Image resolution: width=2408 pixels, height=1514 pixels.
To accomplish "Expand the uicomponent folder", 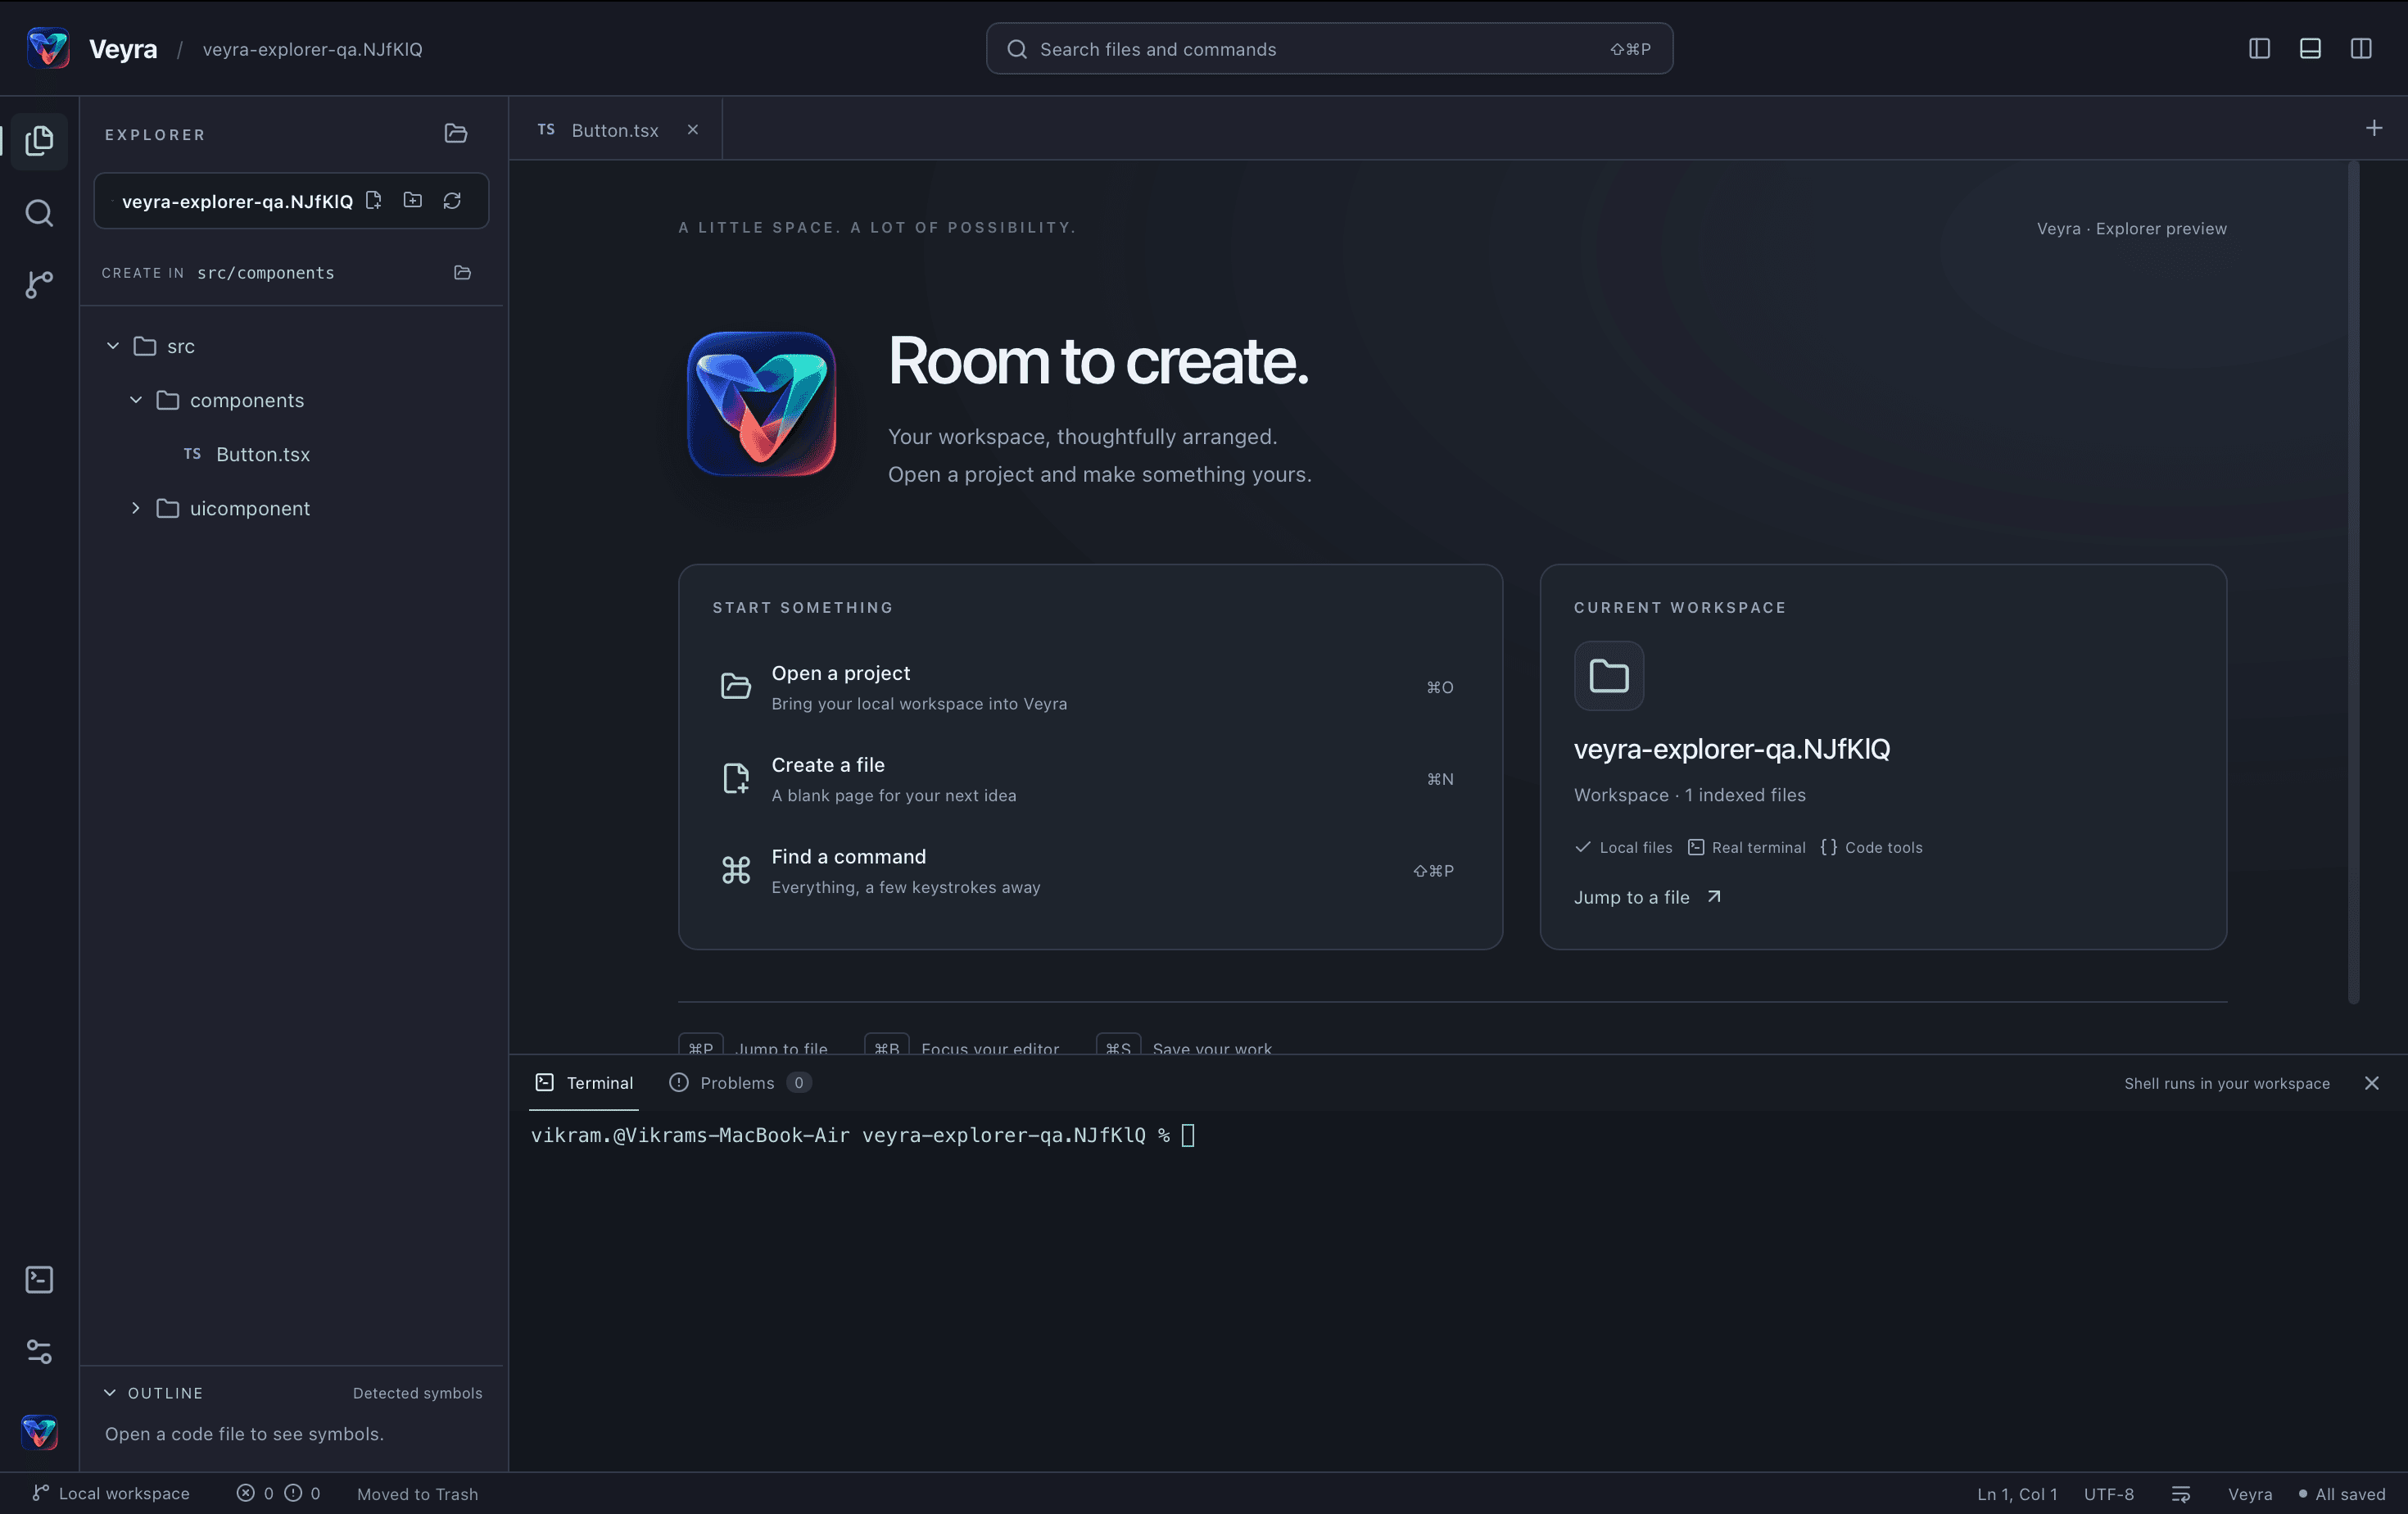I will click(136, 508).
